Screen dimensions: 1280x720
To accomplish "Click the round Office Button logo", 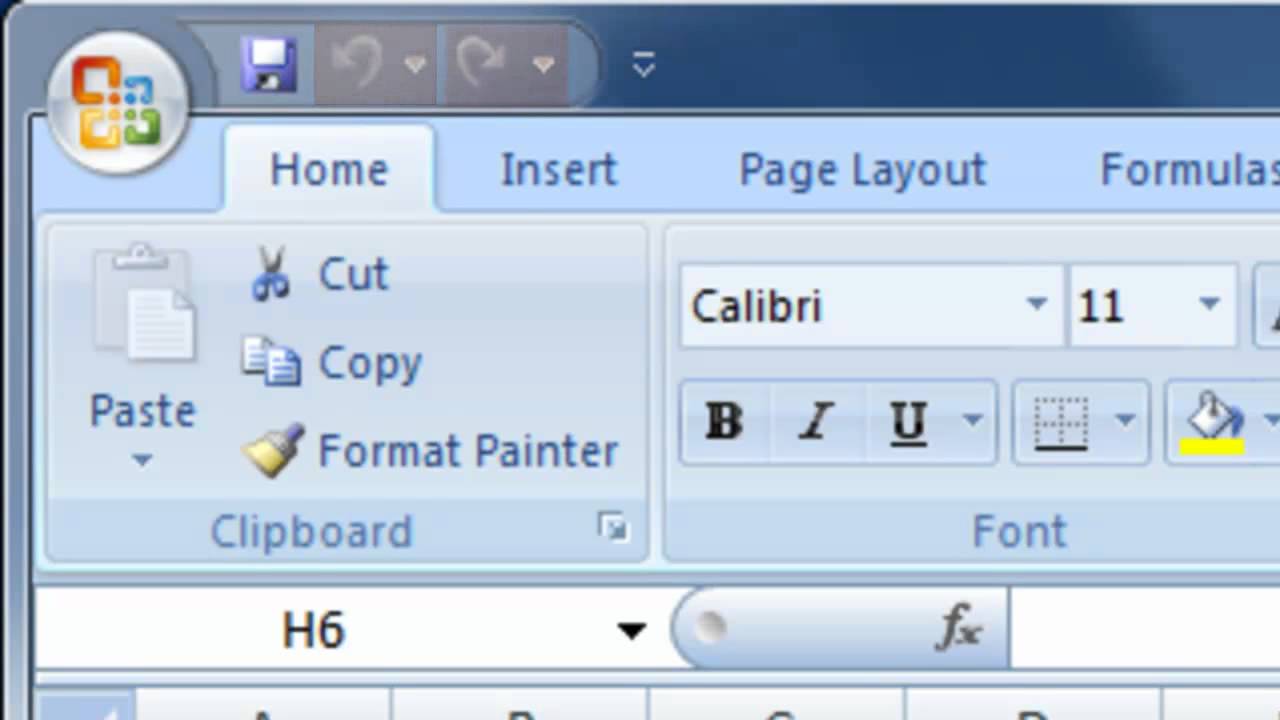I will (x=117, y=103).
